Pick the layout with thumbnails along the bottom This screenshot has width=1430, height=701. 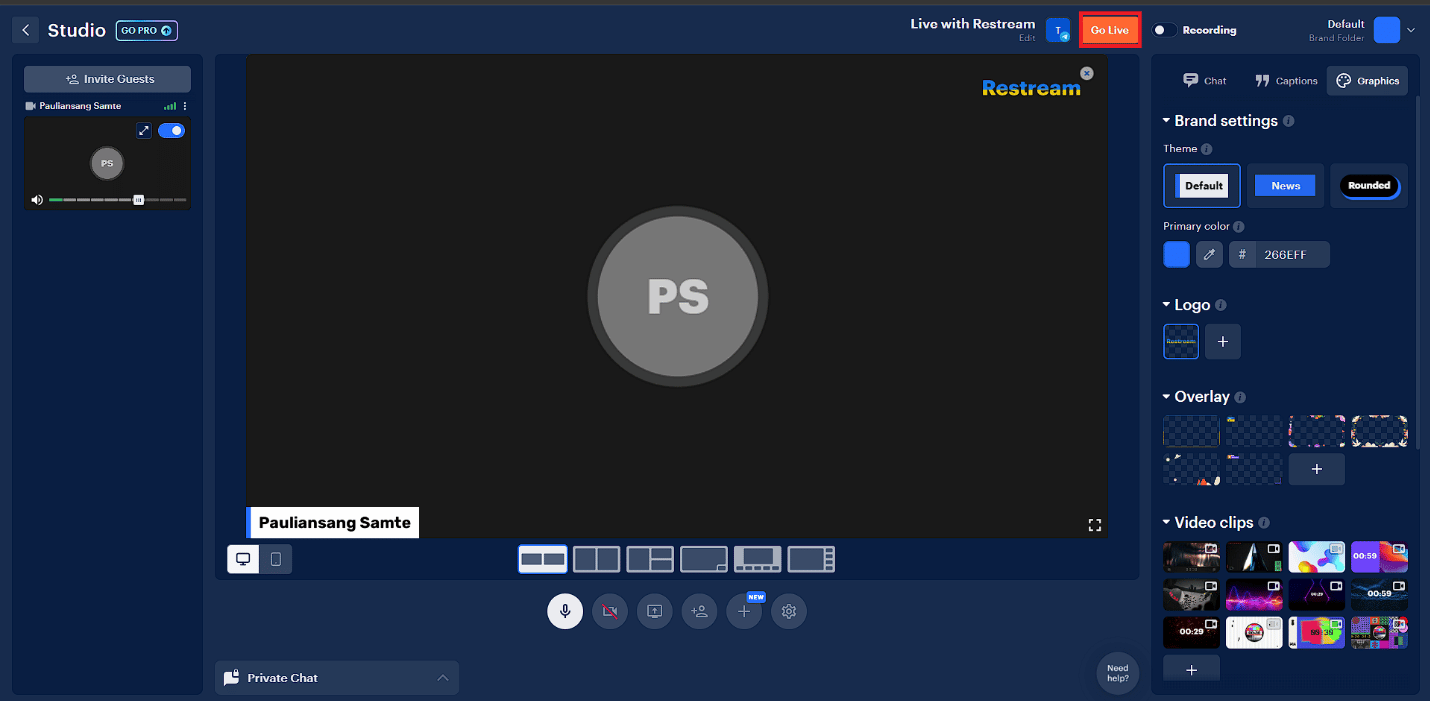coord(758,559)
